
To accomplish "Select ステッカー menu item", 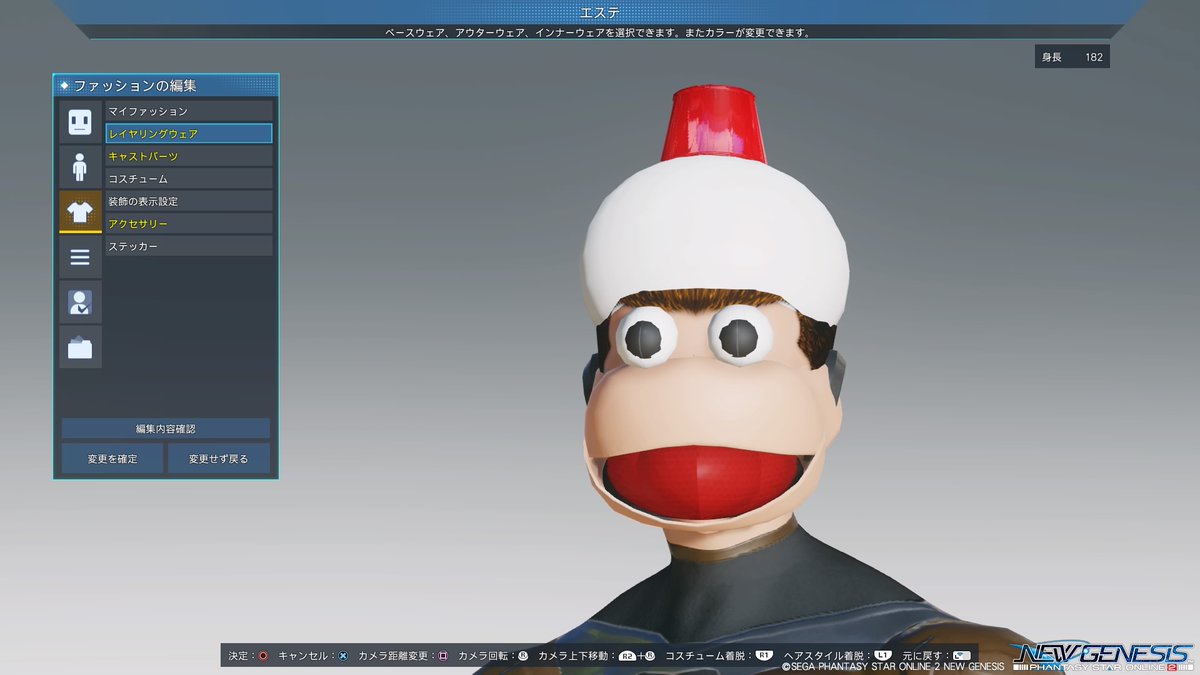I will [x=189, y=246].
